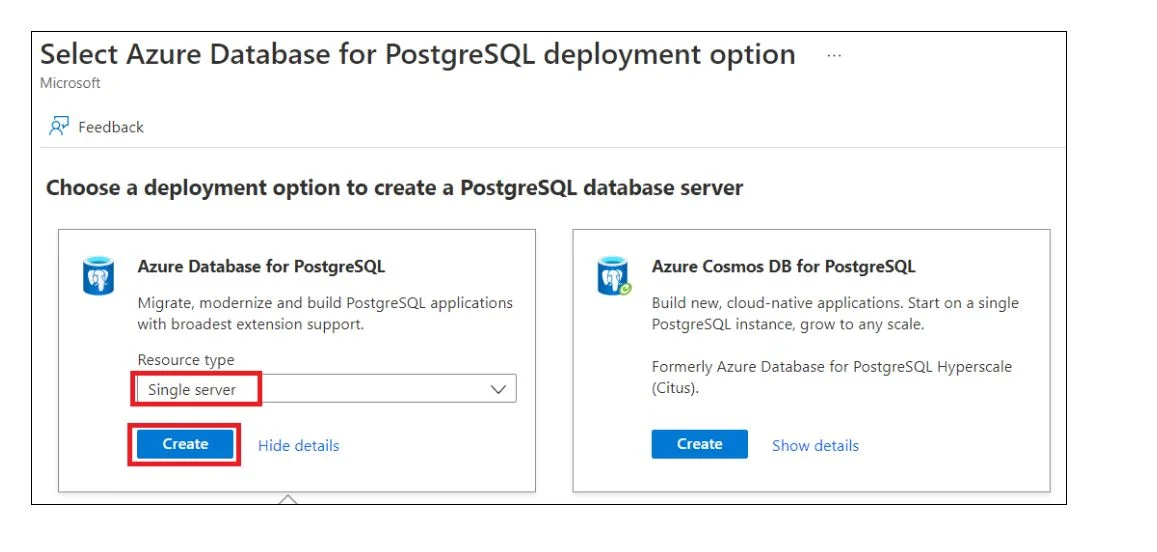Click the Choose a deployment option heading

[394, 187]
